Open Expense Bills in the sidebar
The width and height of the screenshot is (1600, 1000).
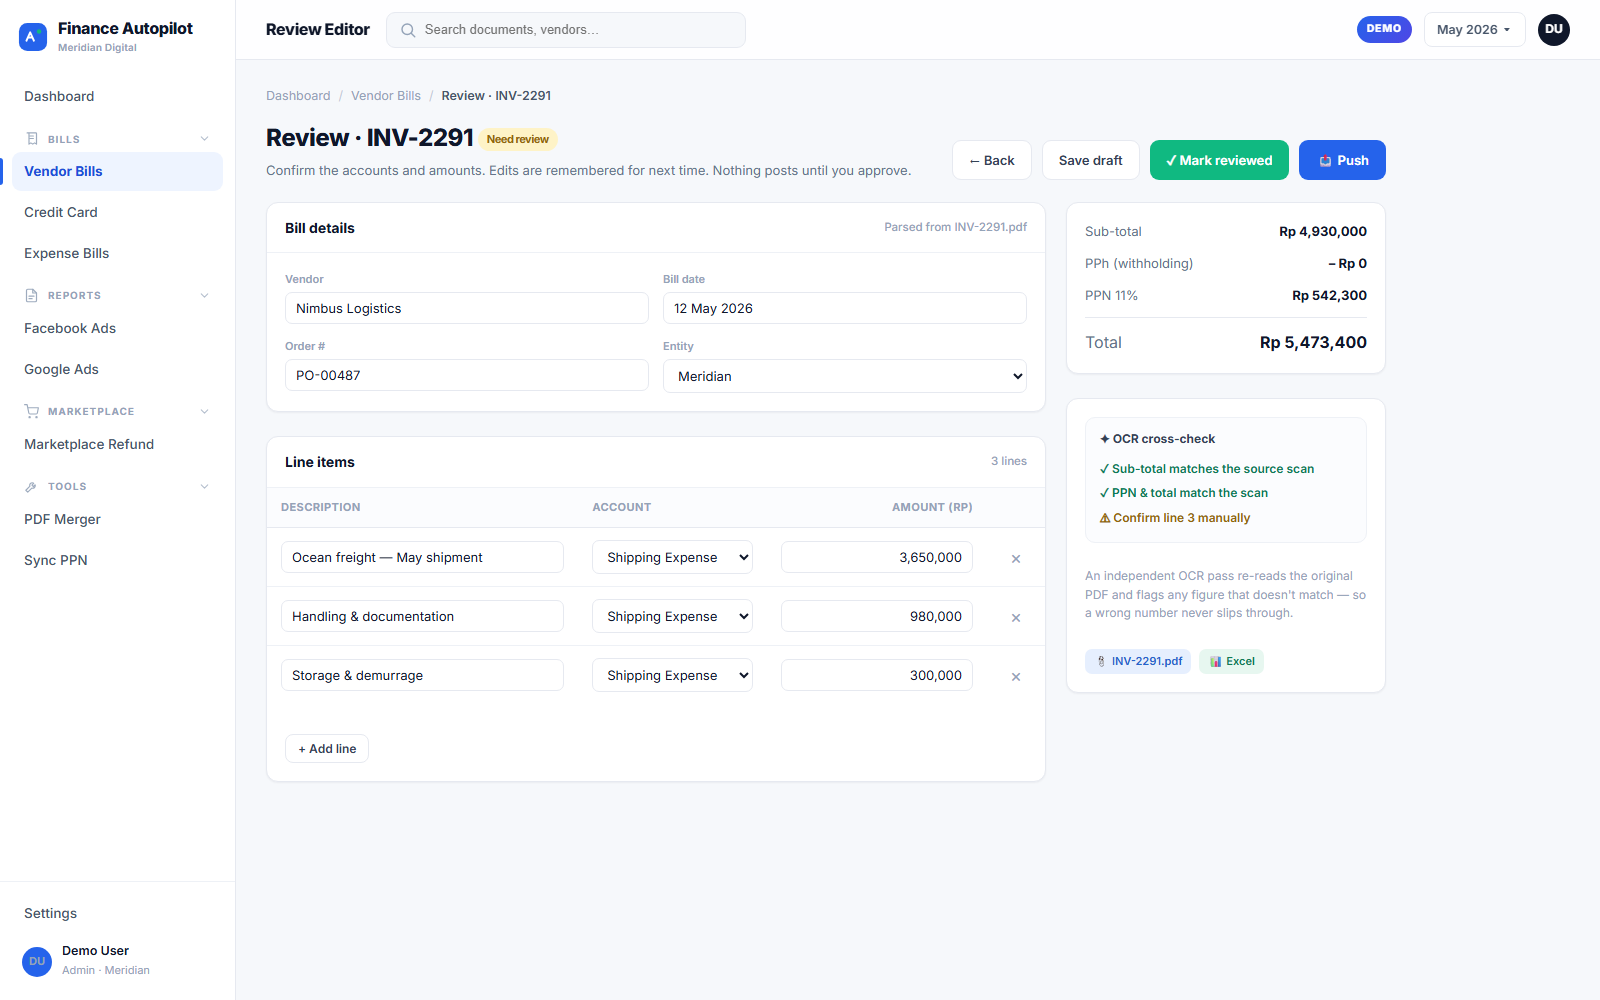(x=117, y=253)
